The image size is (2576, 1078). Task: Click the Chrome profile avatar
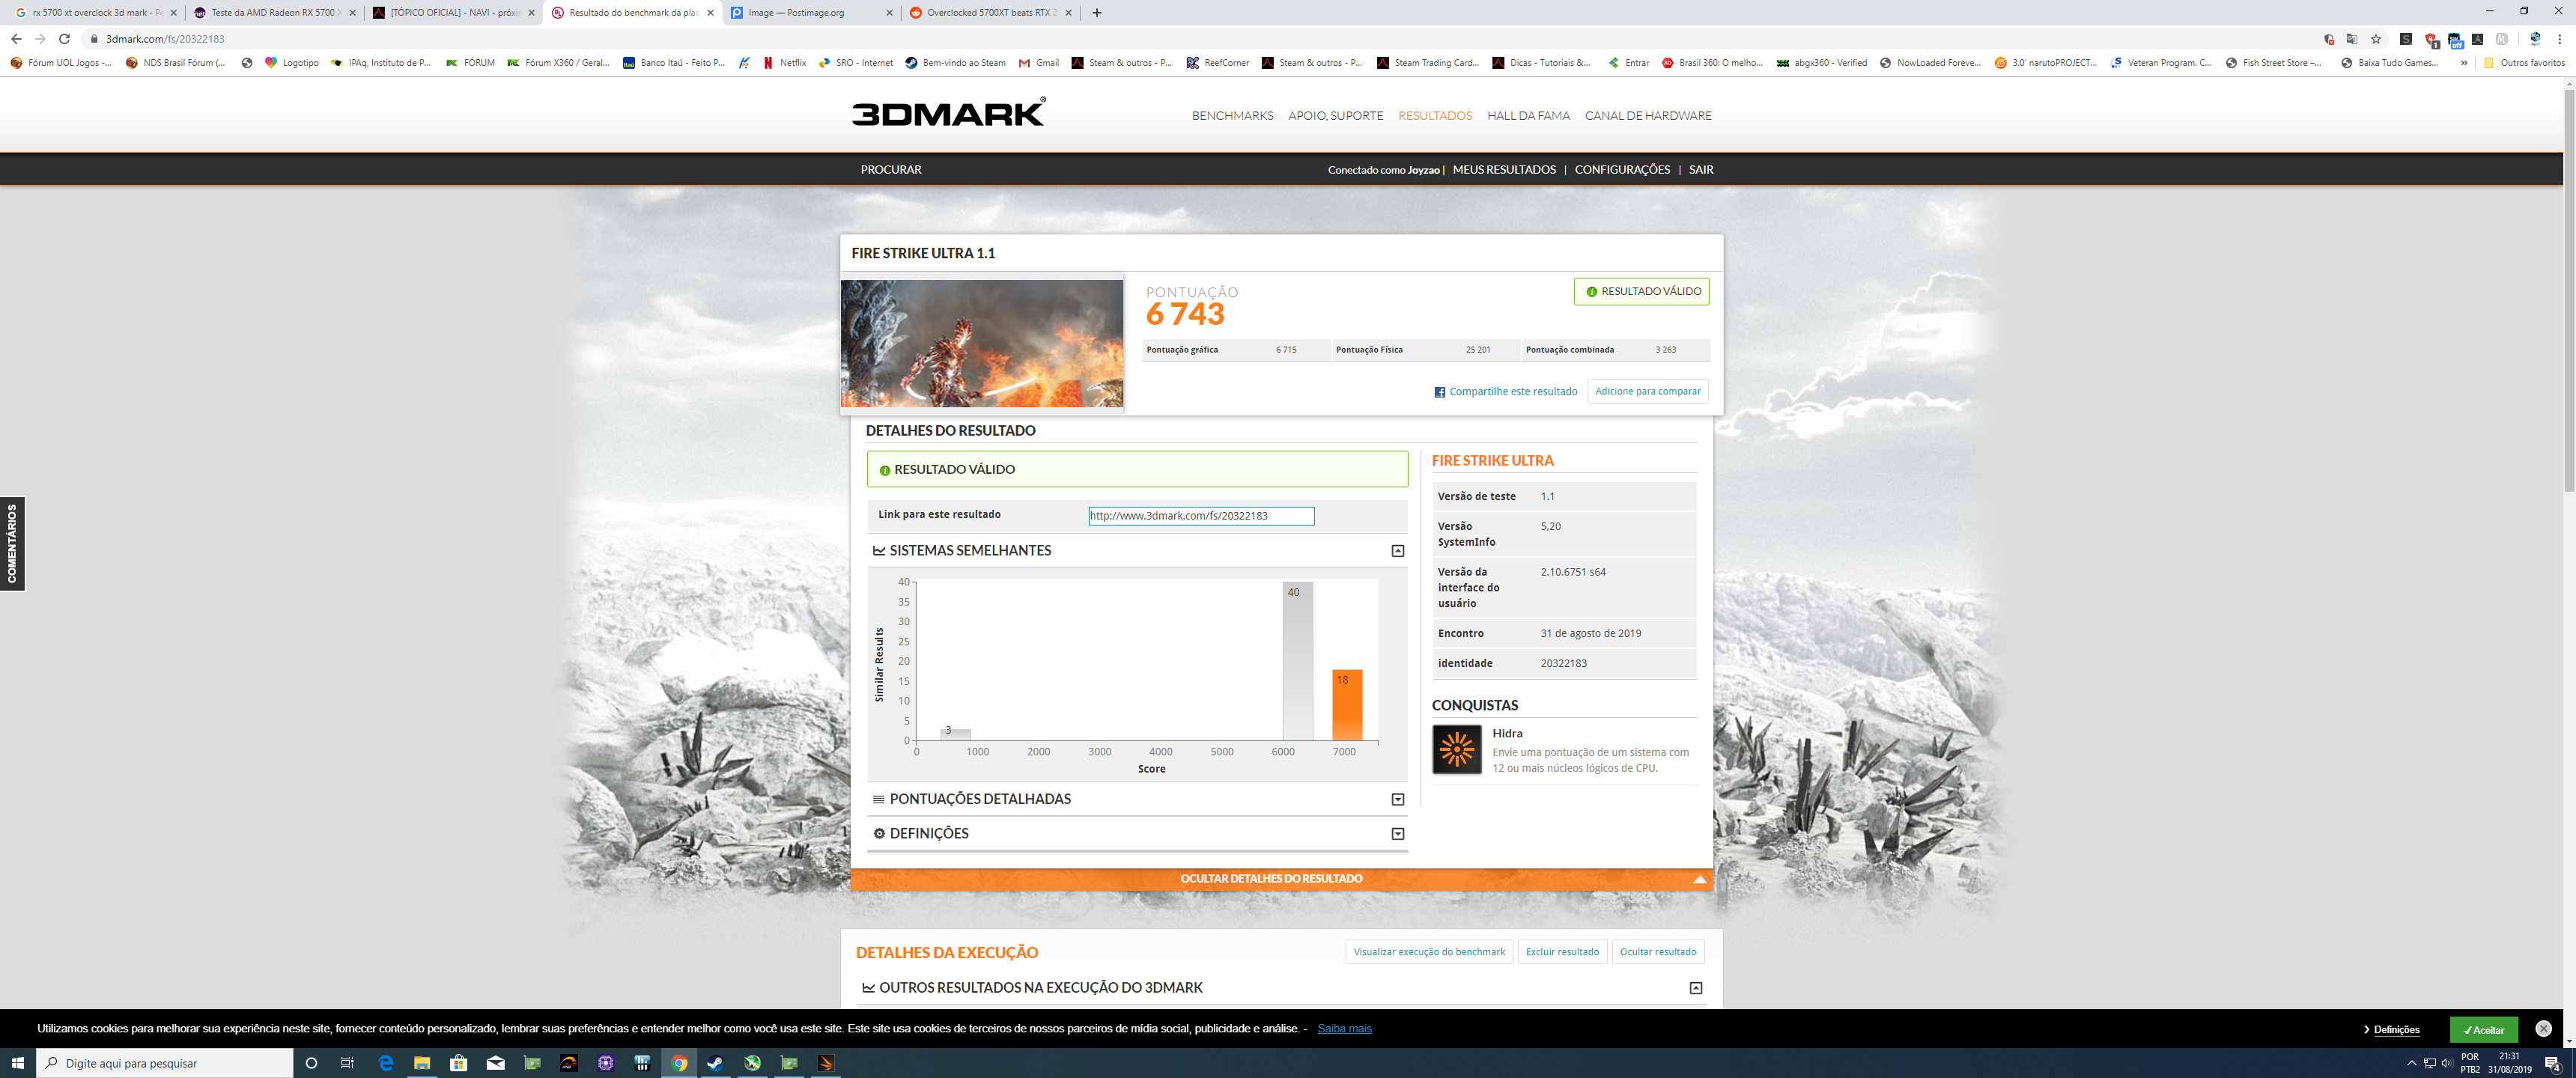2535,39
